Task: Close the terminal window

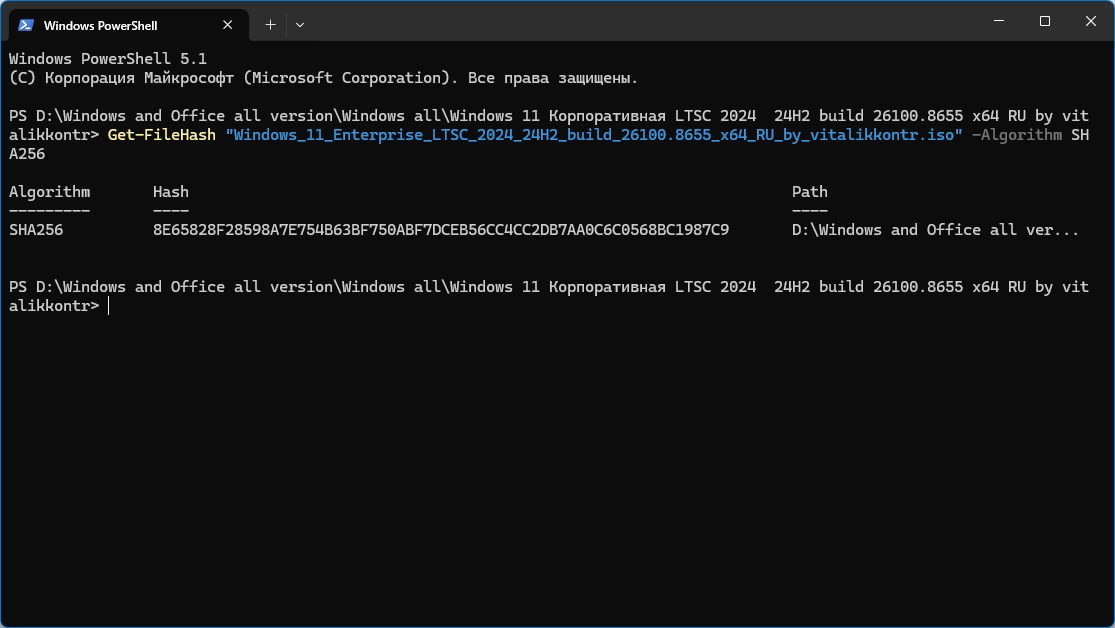Action: point(1091,21)
